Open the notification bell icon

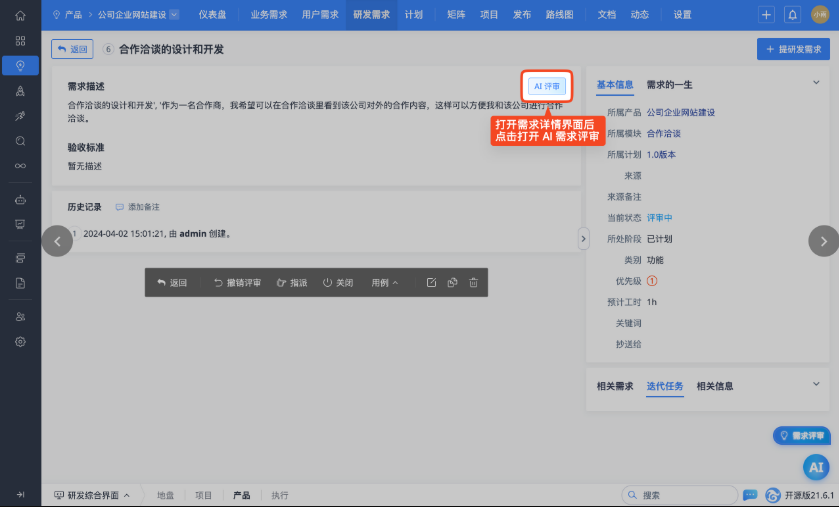[x=792, y=15]
